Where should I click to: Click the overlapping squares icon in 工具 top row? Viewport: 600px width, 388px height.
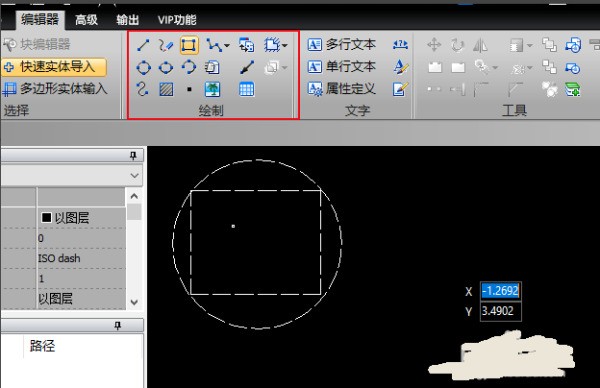[549, 45]
